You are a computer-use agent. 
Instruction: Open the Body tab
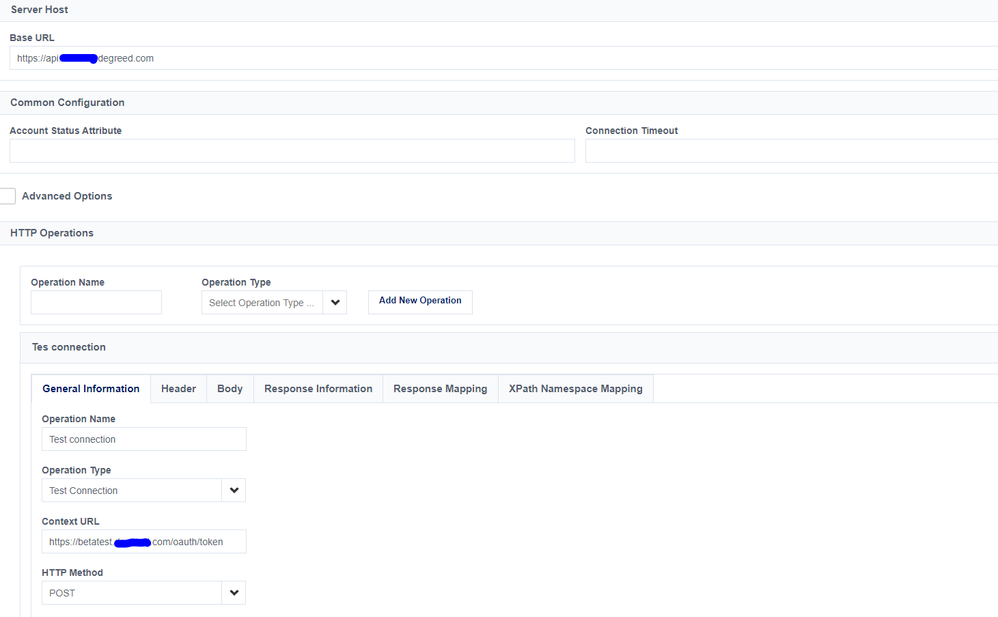pos(230,389)
